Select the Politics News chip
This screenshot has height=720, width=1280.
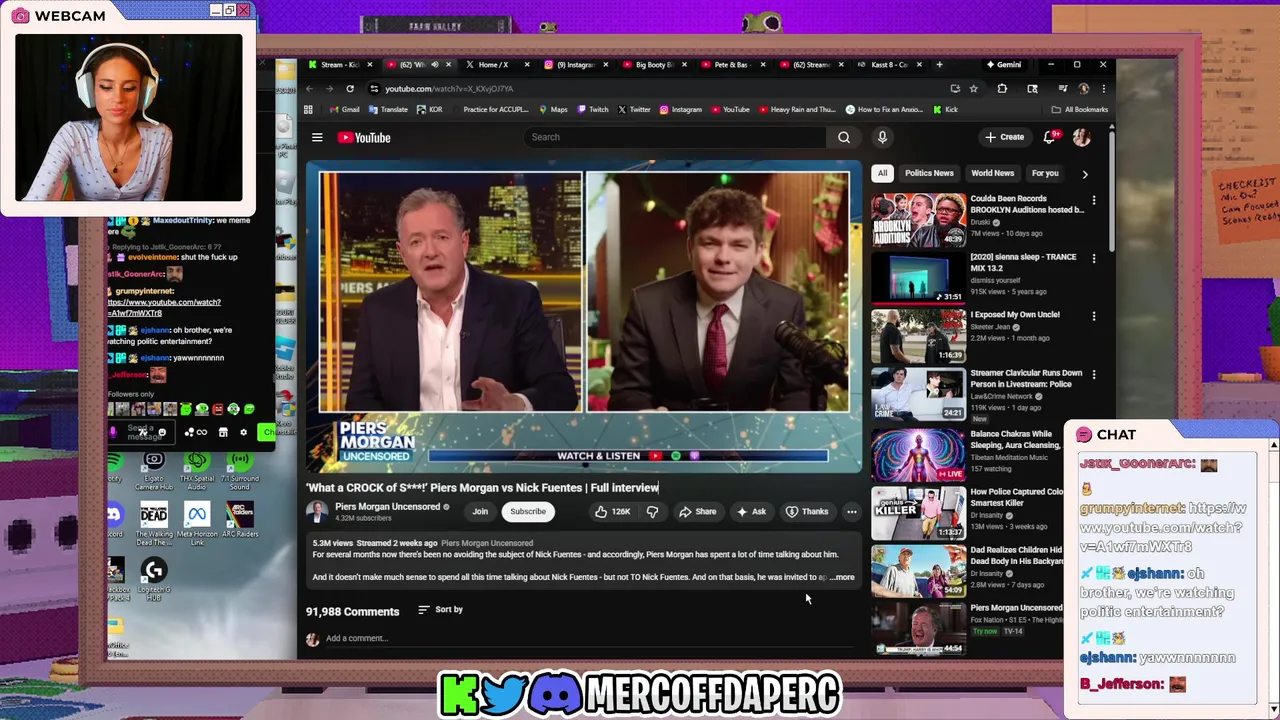pos(929,173)
